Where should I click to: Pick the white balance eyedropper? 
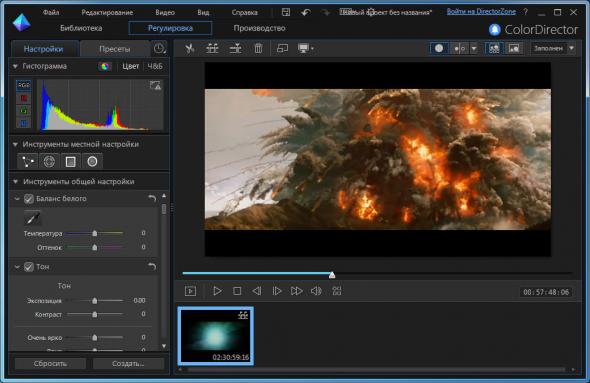pos(32,218)
